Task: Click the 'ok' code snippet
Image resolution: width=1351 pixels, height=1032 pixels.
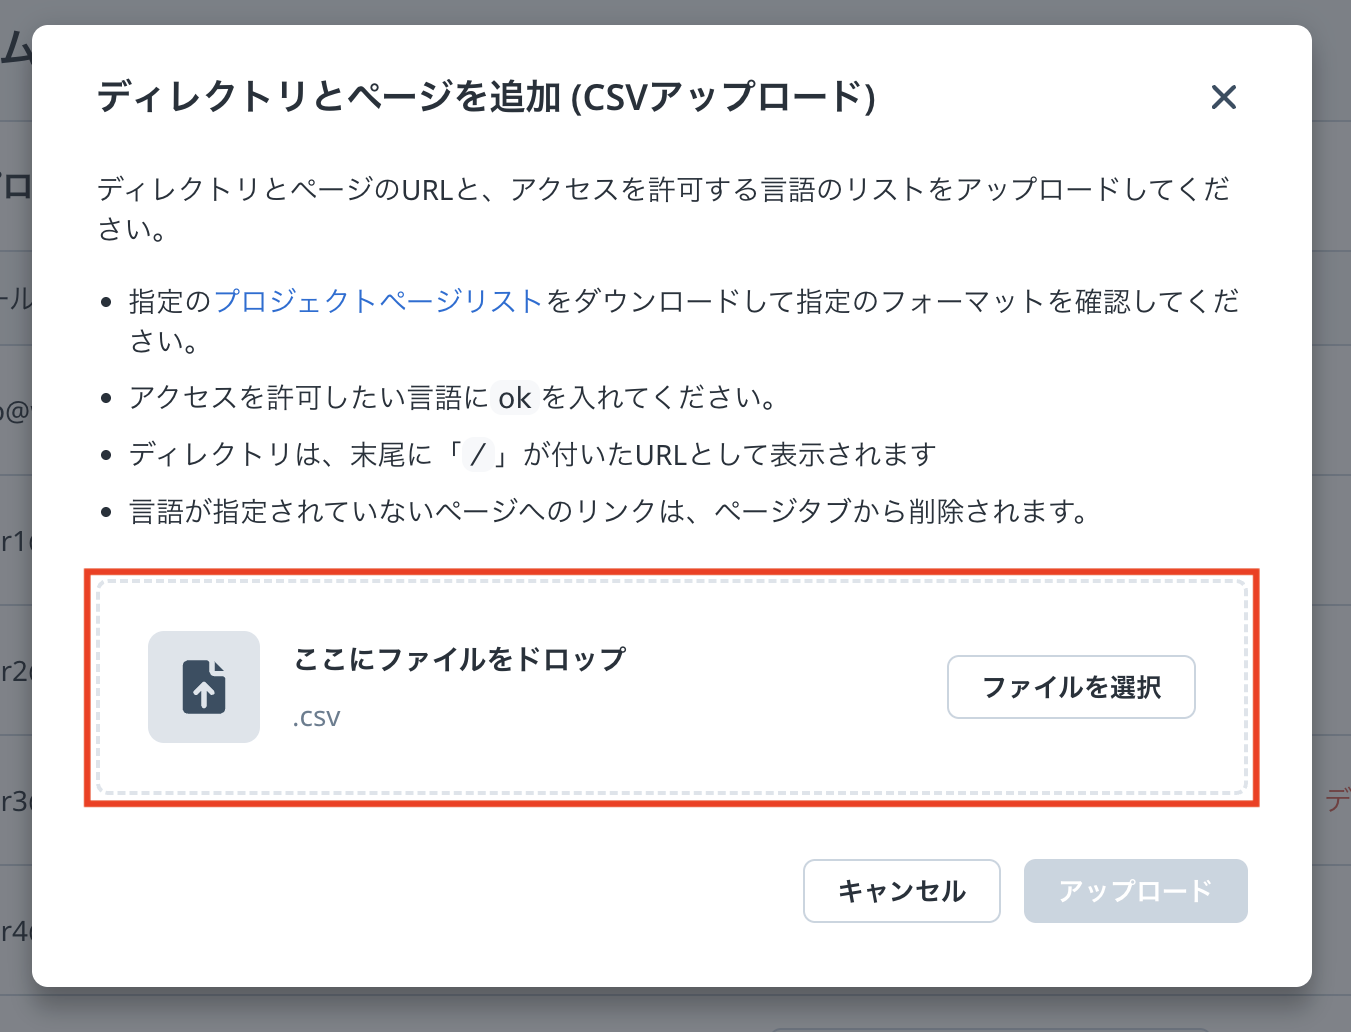Action: click(514, 398)
